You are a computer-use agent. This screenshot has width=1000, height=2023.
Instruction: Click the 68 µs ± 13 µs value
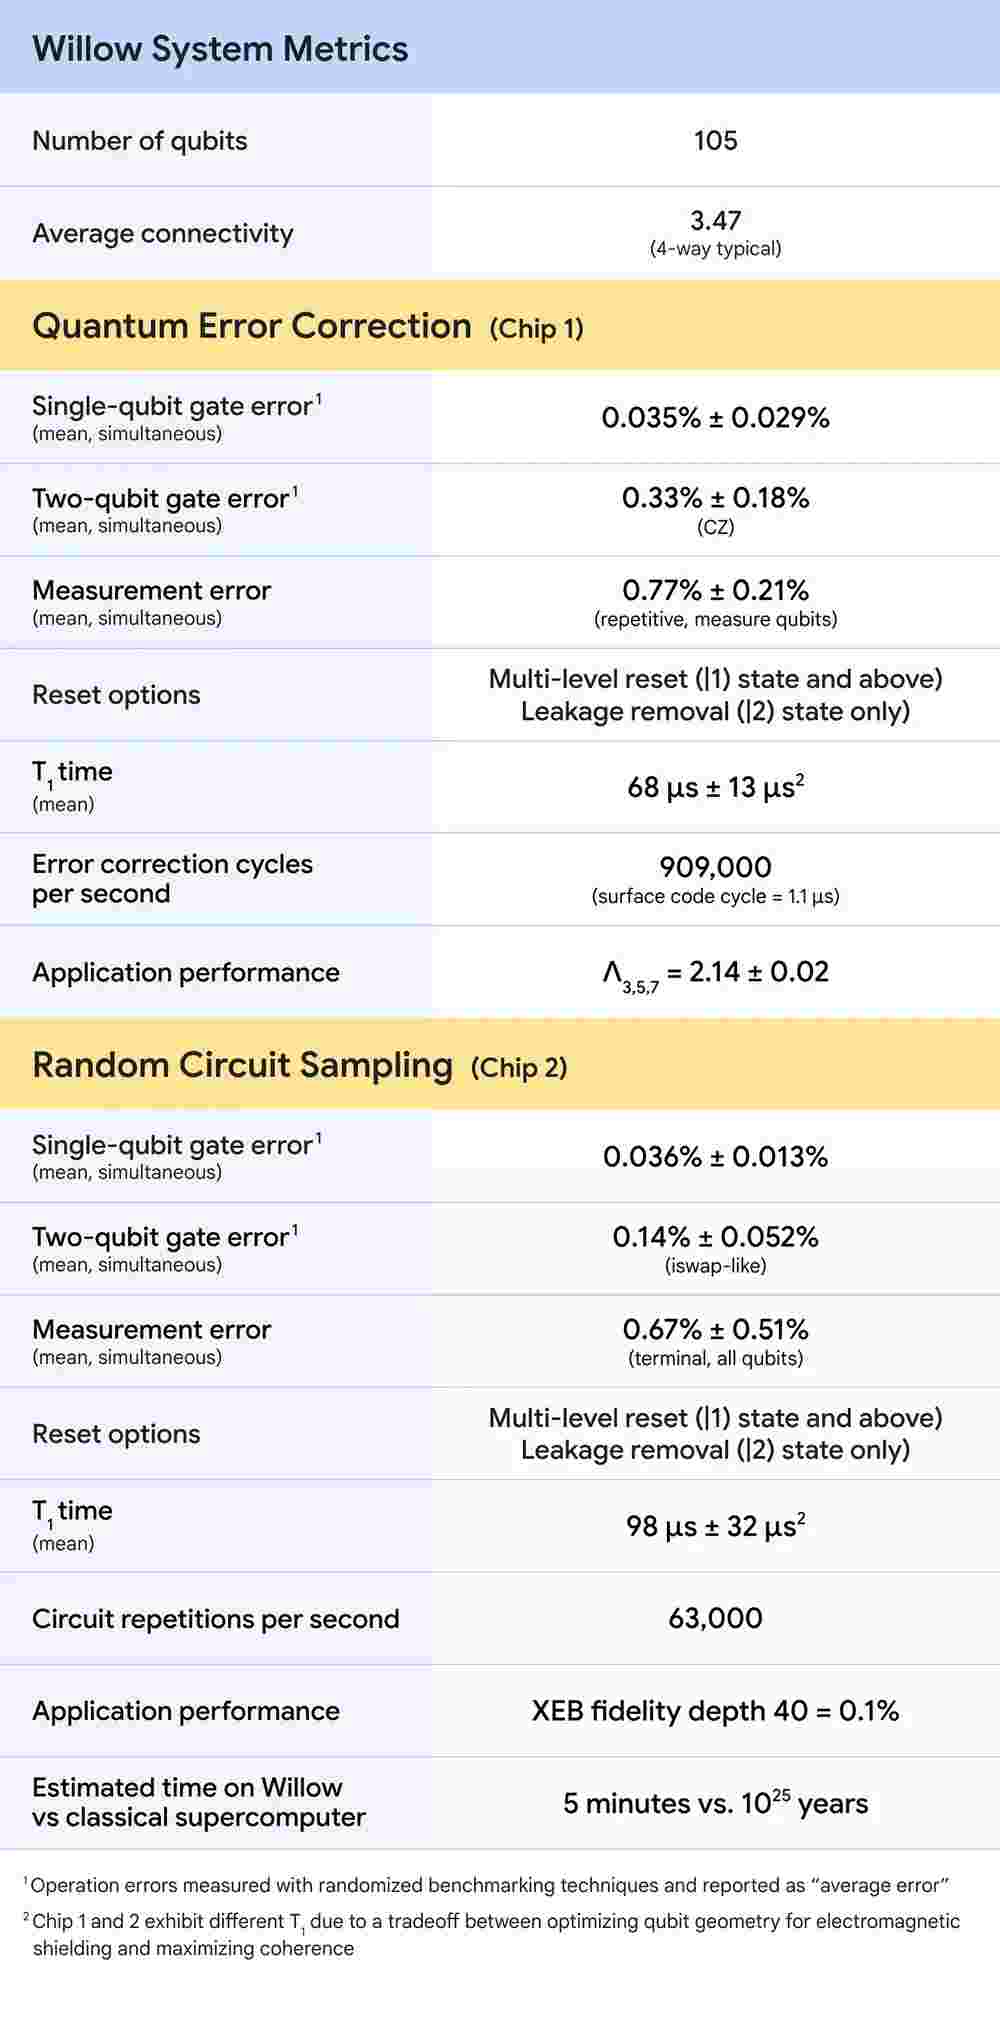click(715, 788)
